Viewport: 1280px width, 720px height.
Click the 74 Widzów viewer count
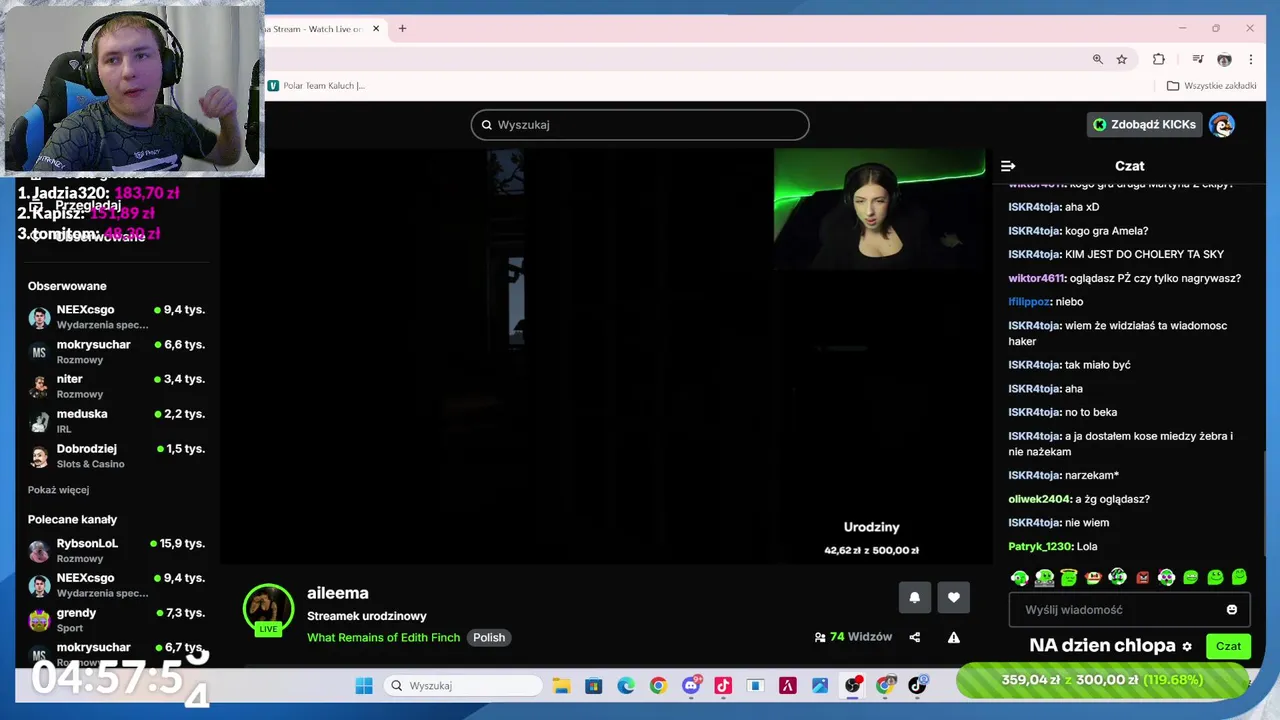point(853,637)
